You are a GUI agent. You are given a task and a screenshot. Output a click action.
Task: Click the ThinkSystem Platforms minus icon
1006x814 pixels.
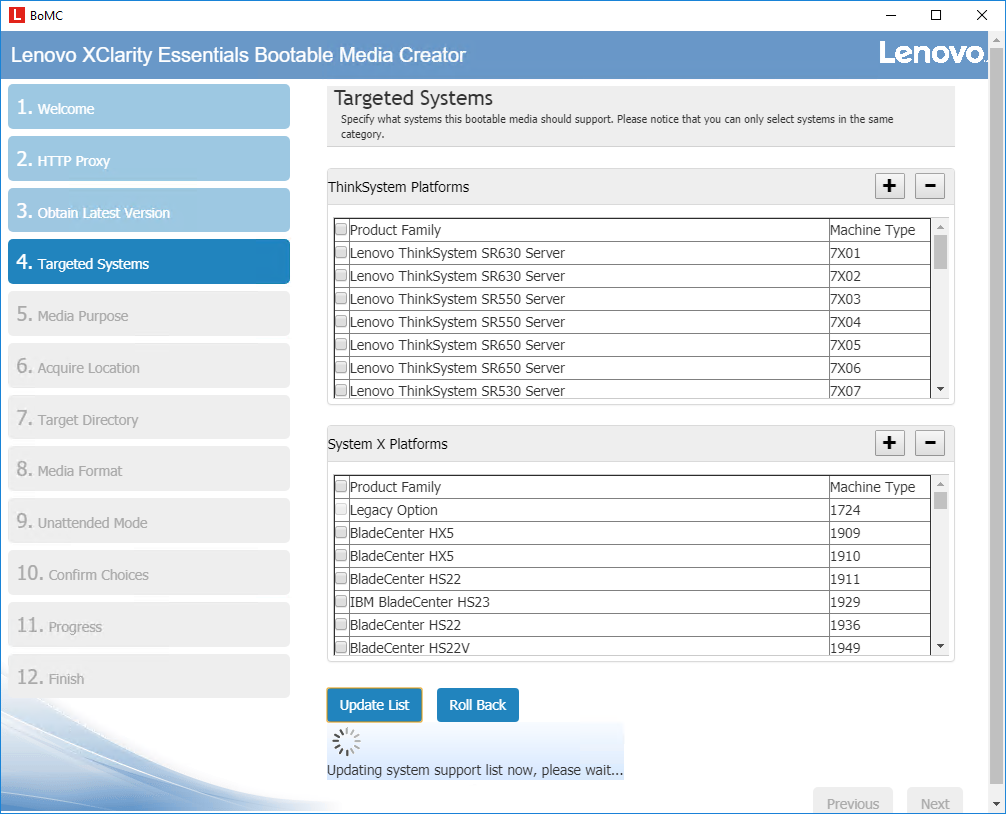point(930,186)
